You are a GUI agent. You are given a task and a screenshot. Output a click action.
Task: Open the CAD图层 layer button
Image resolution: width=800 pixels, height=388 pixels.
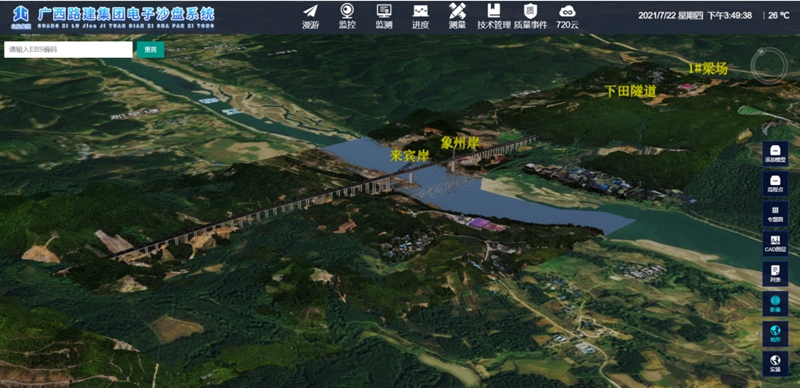(775, 244)
